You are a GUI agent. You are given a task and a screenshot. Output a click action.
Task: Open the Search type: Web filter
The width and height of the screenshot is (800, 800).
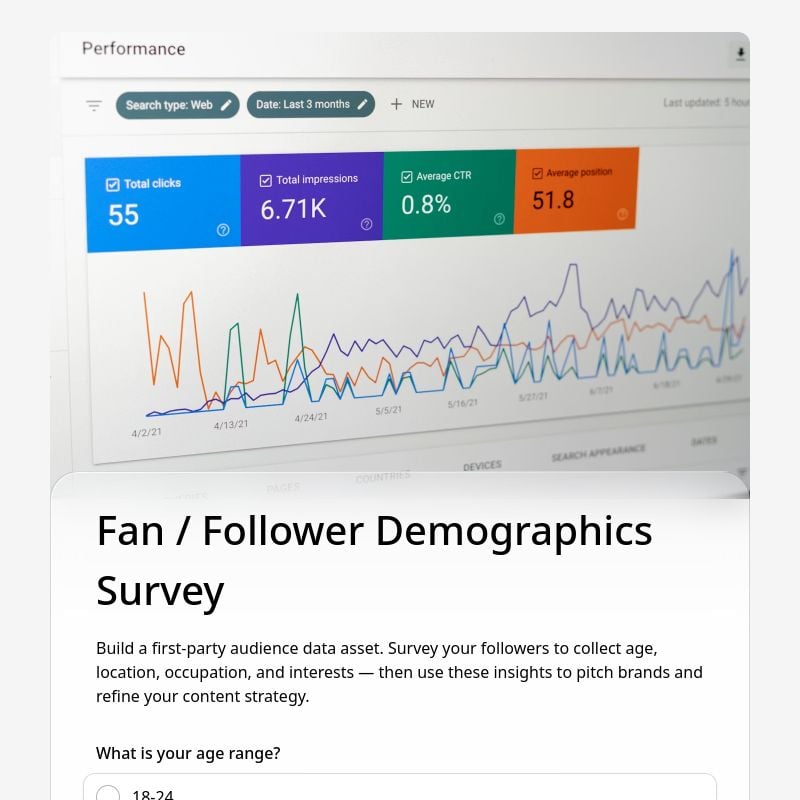point(170,104)
